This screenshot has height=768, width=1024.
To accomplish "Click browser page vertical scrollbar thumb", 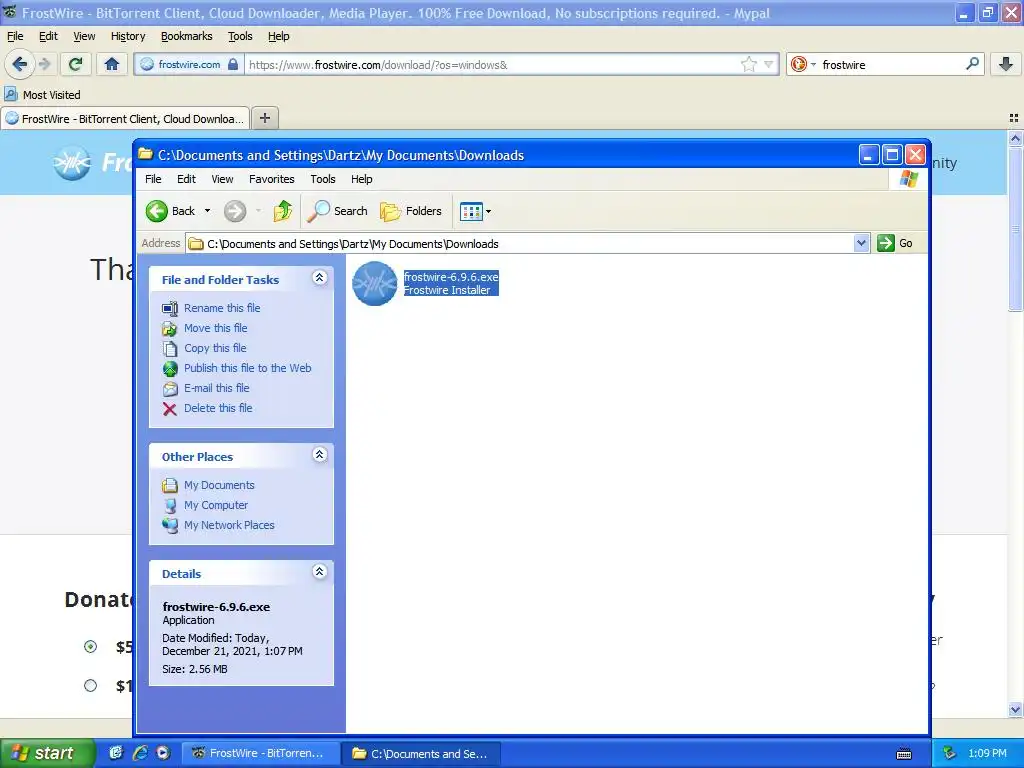I will click(x=1015, y=229).
